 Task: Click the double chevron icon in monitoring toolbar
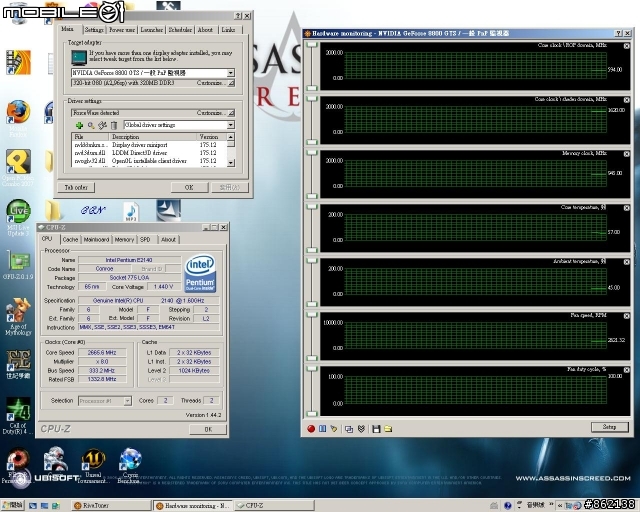pyautogui.click(x=361, y=429)
